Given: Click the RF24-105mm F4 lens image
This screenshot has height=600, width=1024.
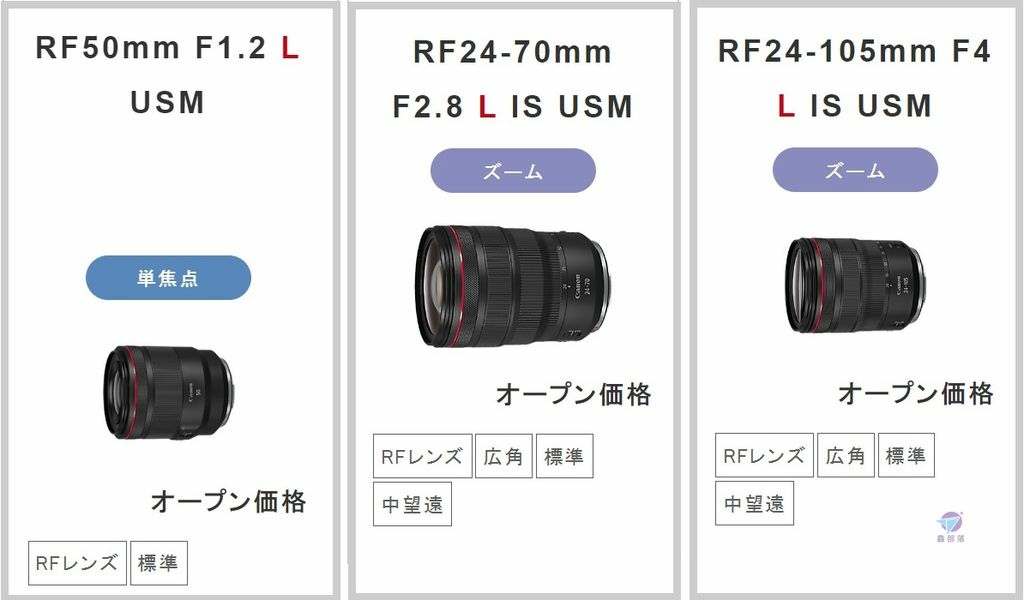Looking at the screenshot, I should pos(856,285).
